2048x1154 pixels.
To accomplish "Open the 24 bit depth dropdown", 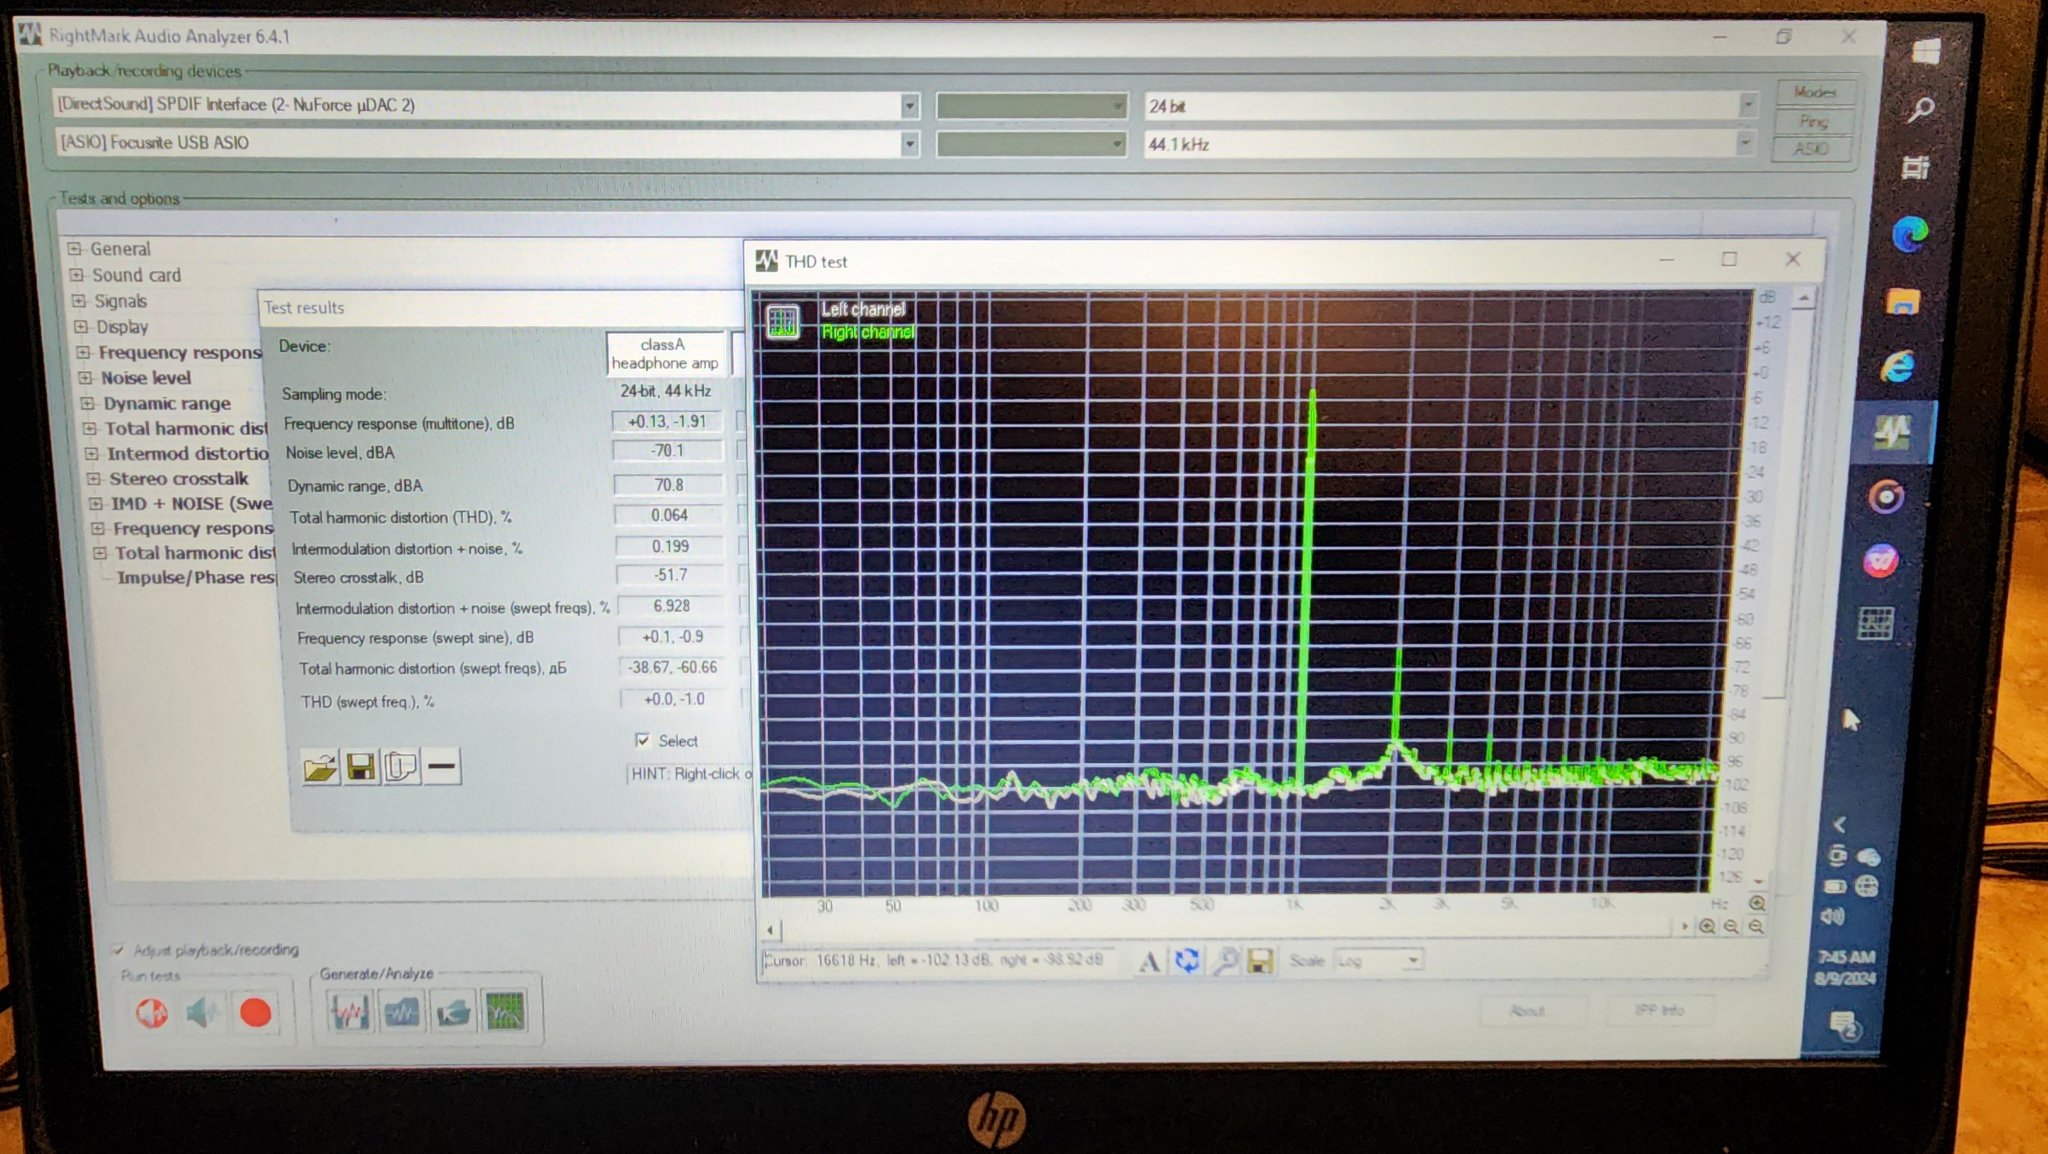I will 1748,105.
